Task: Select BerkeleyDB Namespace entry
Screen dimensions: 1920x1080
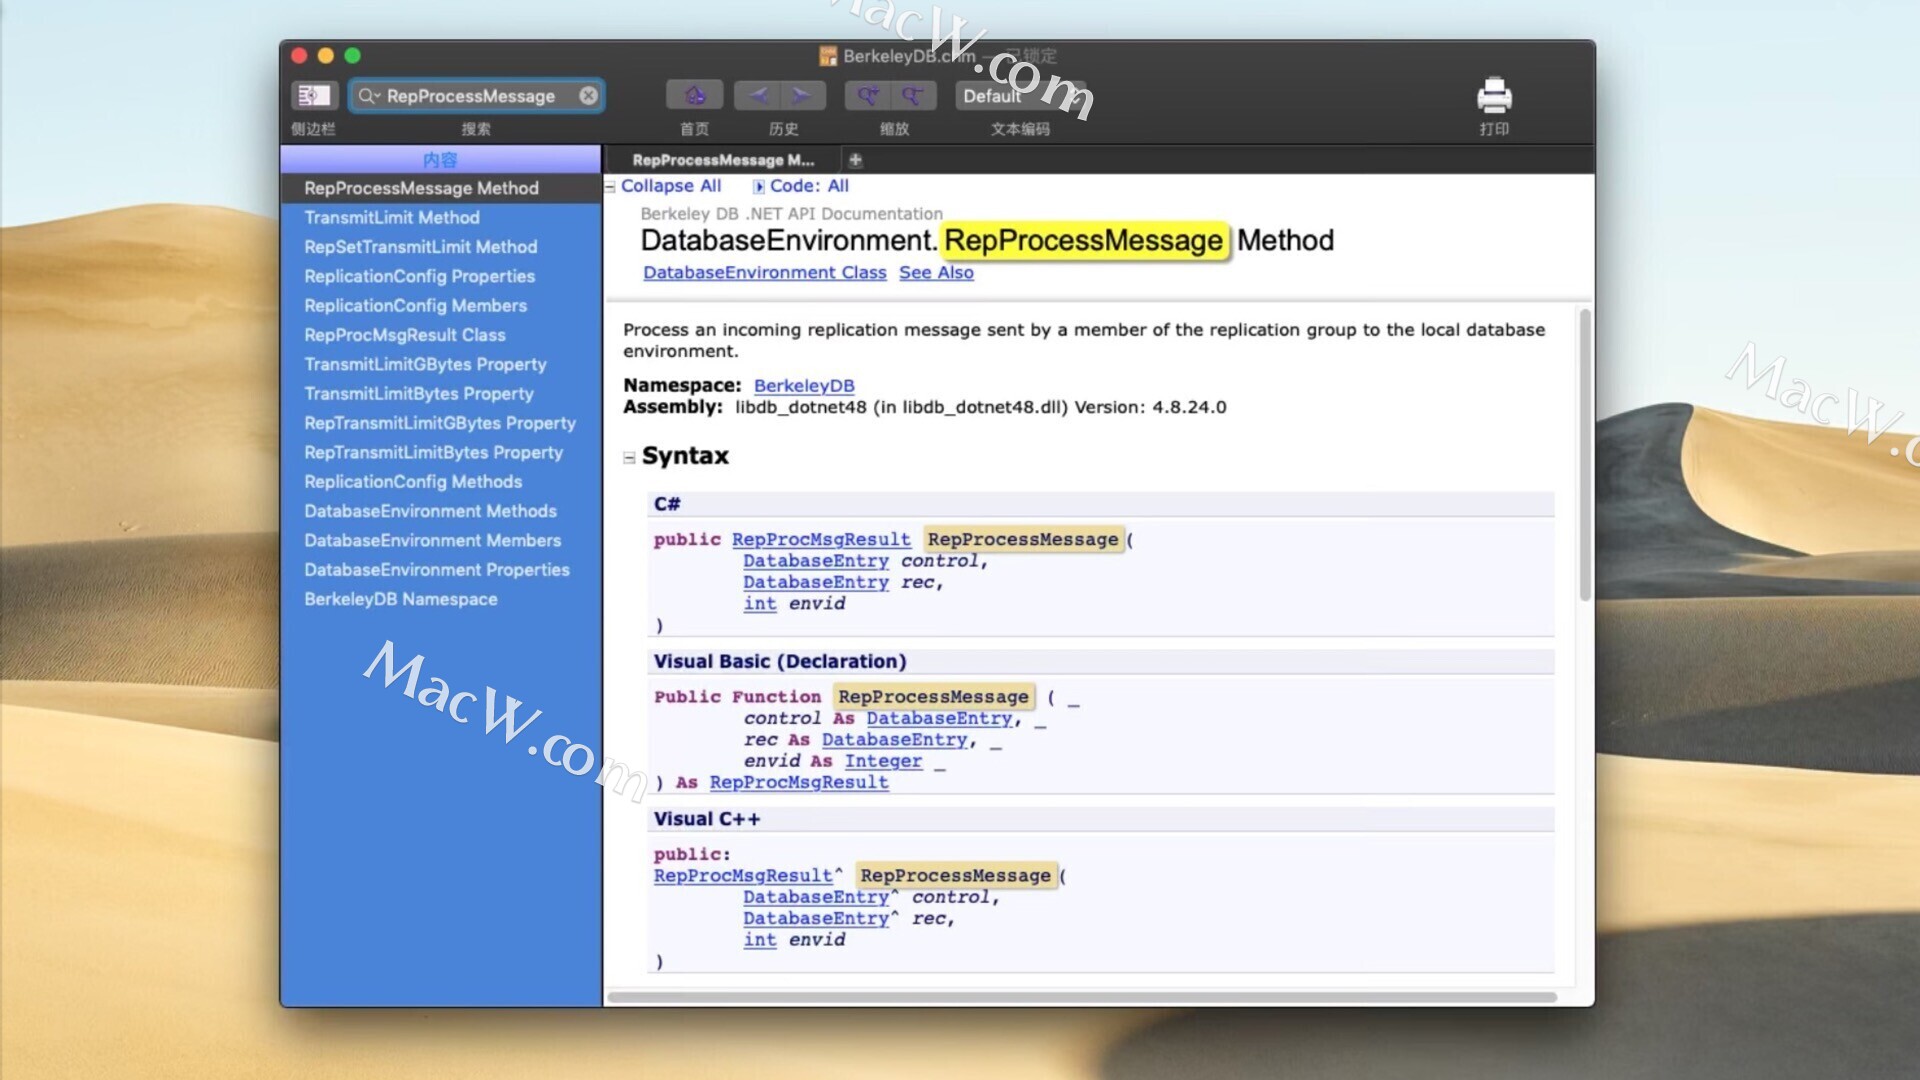Action: pos(440,599)
